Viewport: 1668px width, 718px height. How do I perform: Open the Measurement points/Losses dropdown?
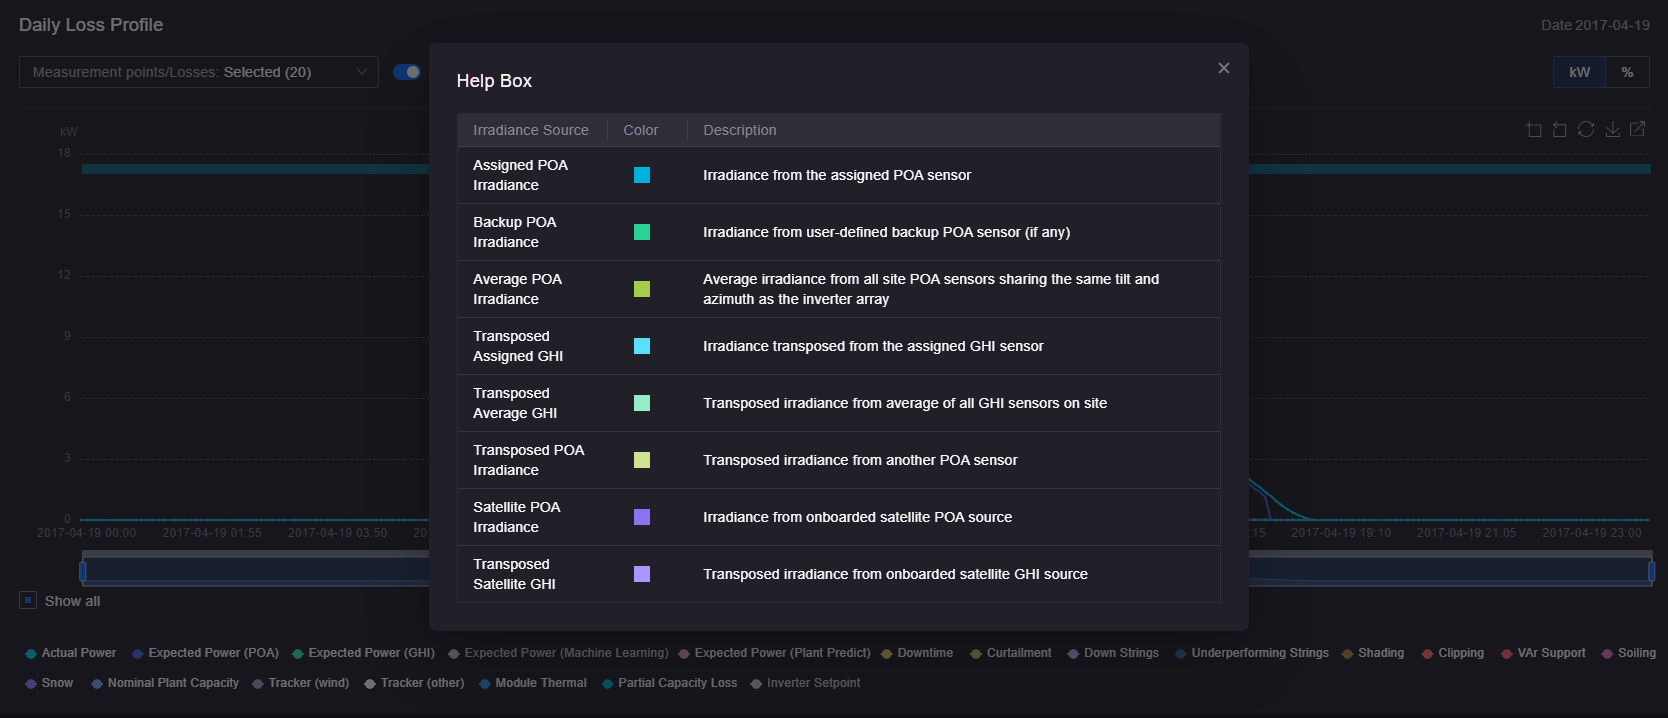[199, 72]
